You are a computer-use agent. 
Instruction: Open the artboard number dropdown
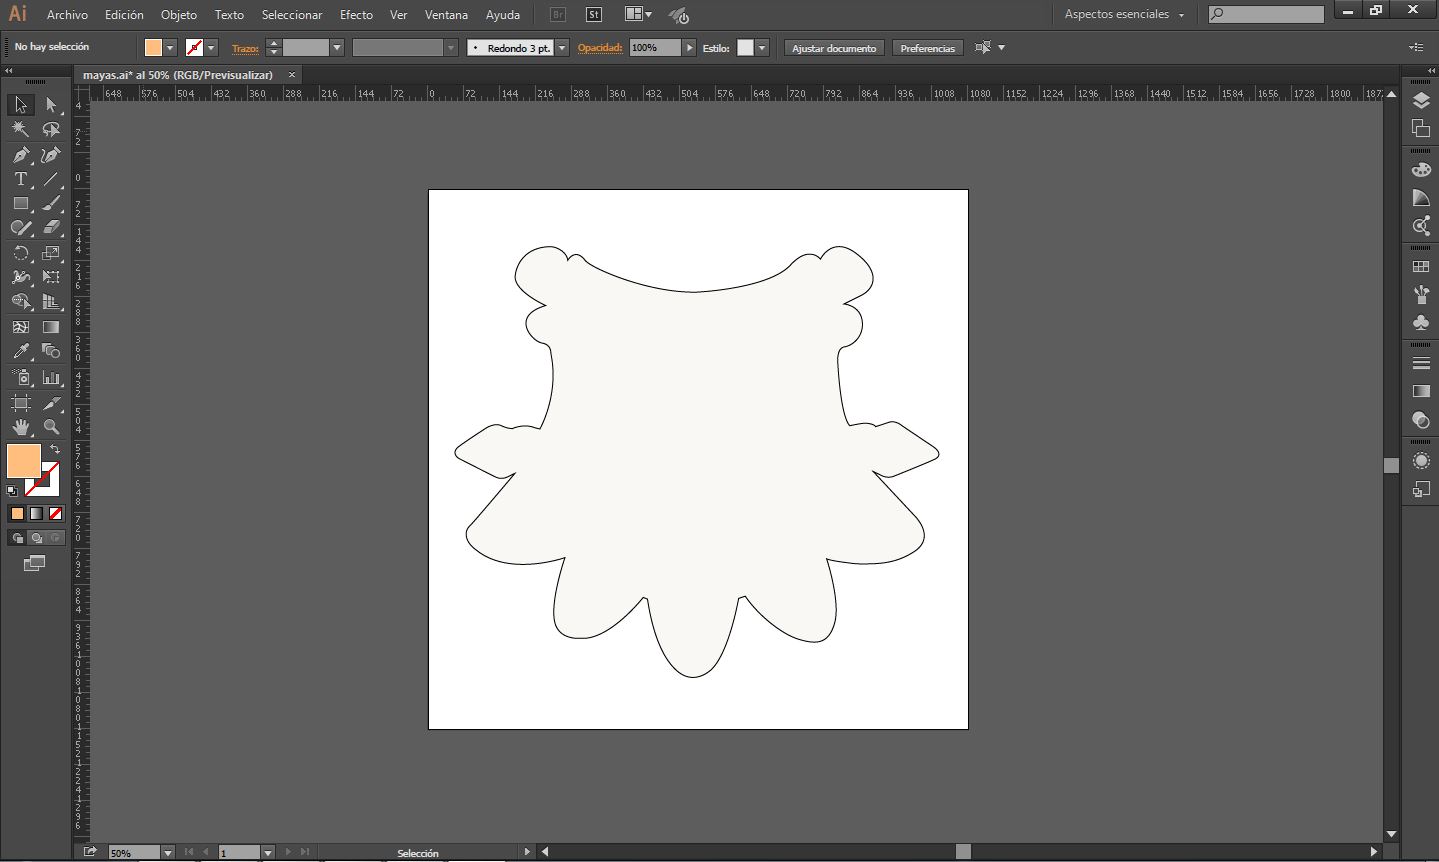(267, 852)
